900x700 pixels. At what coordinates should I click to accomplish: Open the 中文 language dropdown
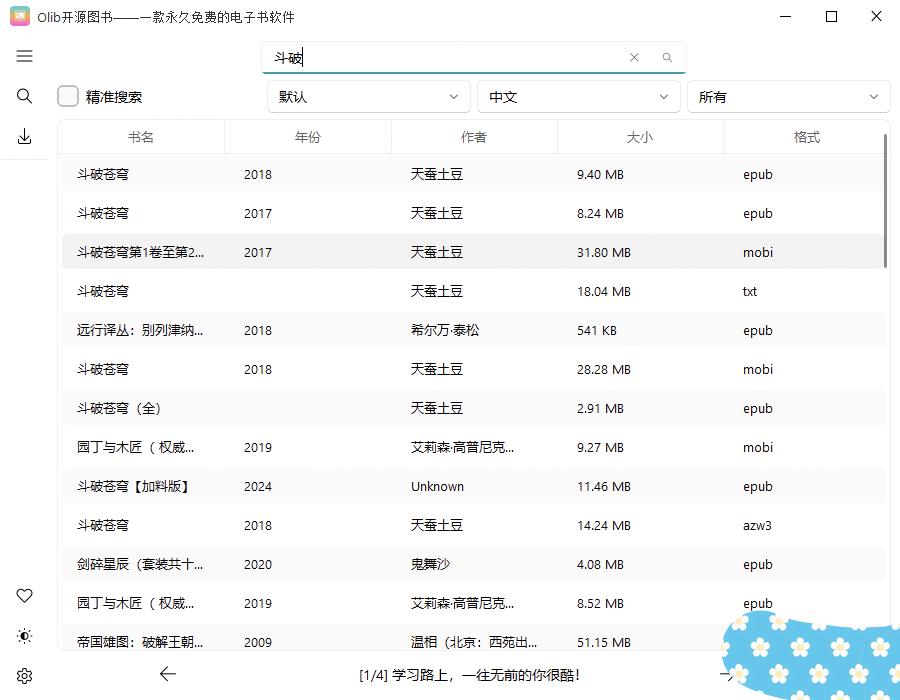(x=579, y=97)
